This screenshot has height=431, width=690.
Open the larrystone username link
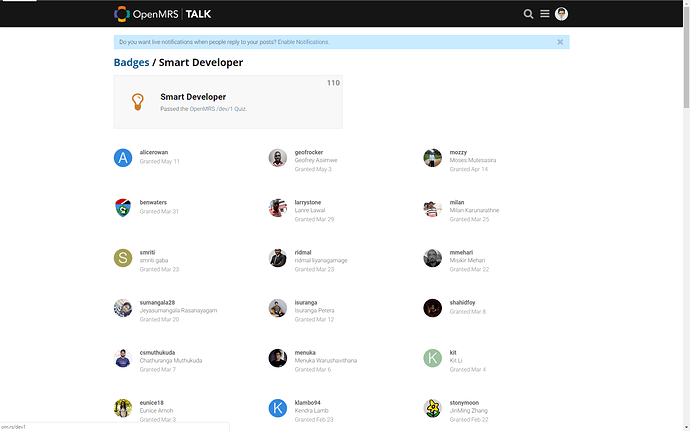(308, 203)
